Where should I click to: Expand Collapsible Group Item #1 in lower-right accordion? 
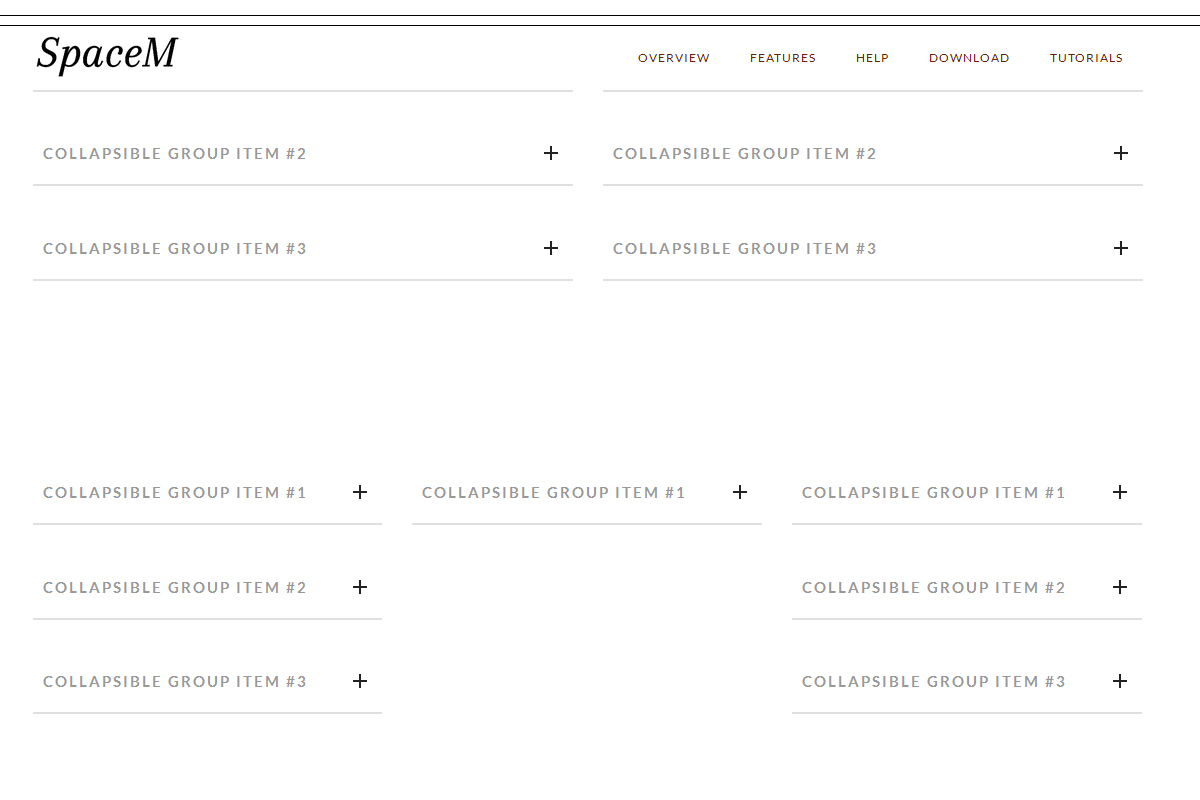click(x=967, y=492)
